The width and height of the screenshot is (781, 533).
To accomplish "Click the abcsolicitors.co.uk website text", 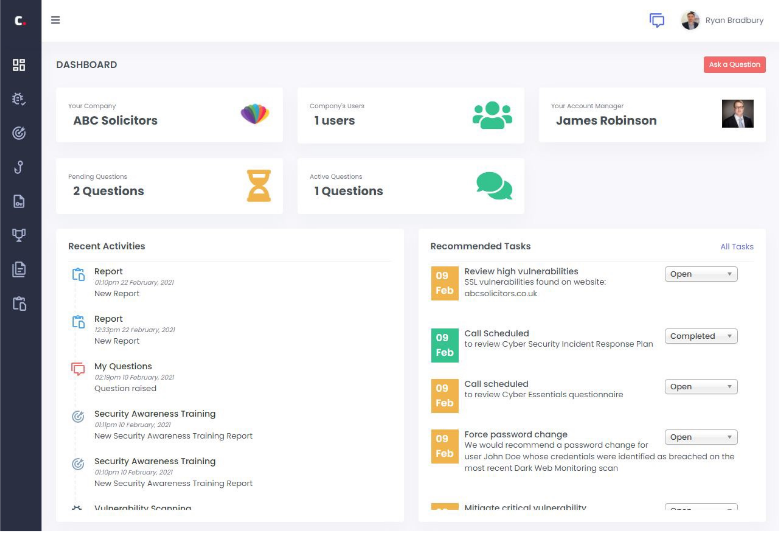I will click(501, 293).
